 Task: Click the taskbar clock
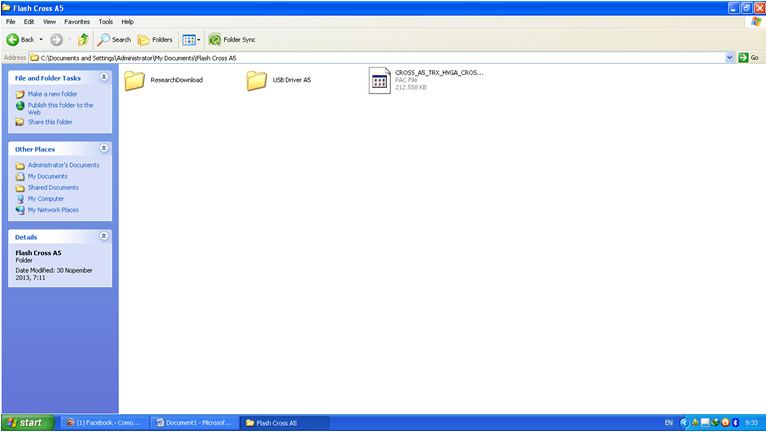point(751,423)
